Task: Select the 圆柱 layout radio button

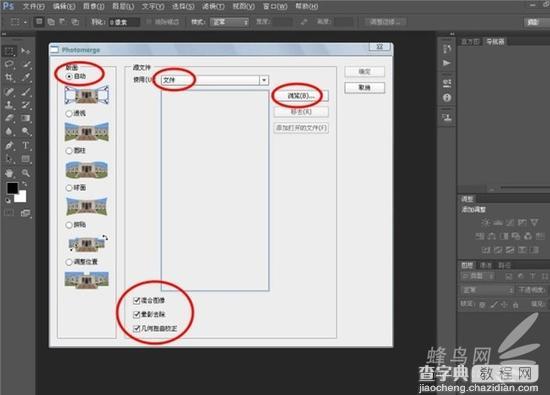Action: click(69, 150)
